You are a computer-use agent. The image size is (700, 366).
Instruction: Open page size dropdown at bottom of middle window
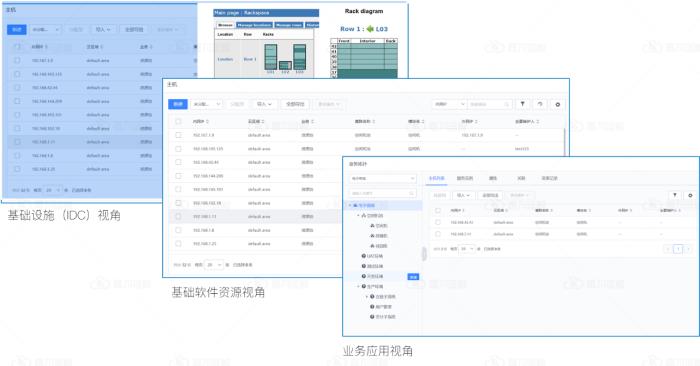[213, 265]
